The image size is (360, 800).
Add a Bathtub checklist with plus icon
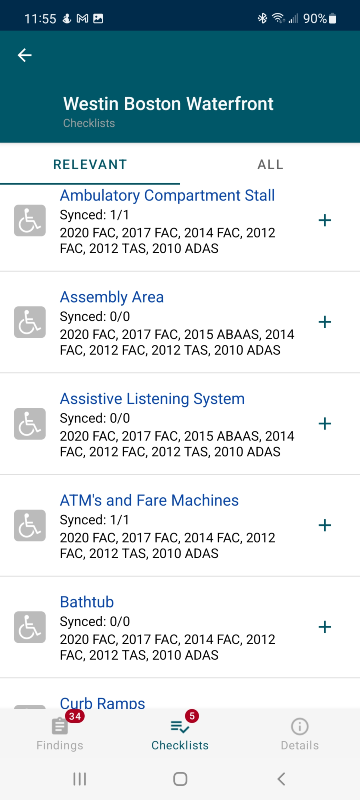(x=325, y=627)
